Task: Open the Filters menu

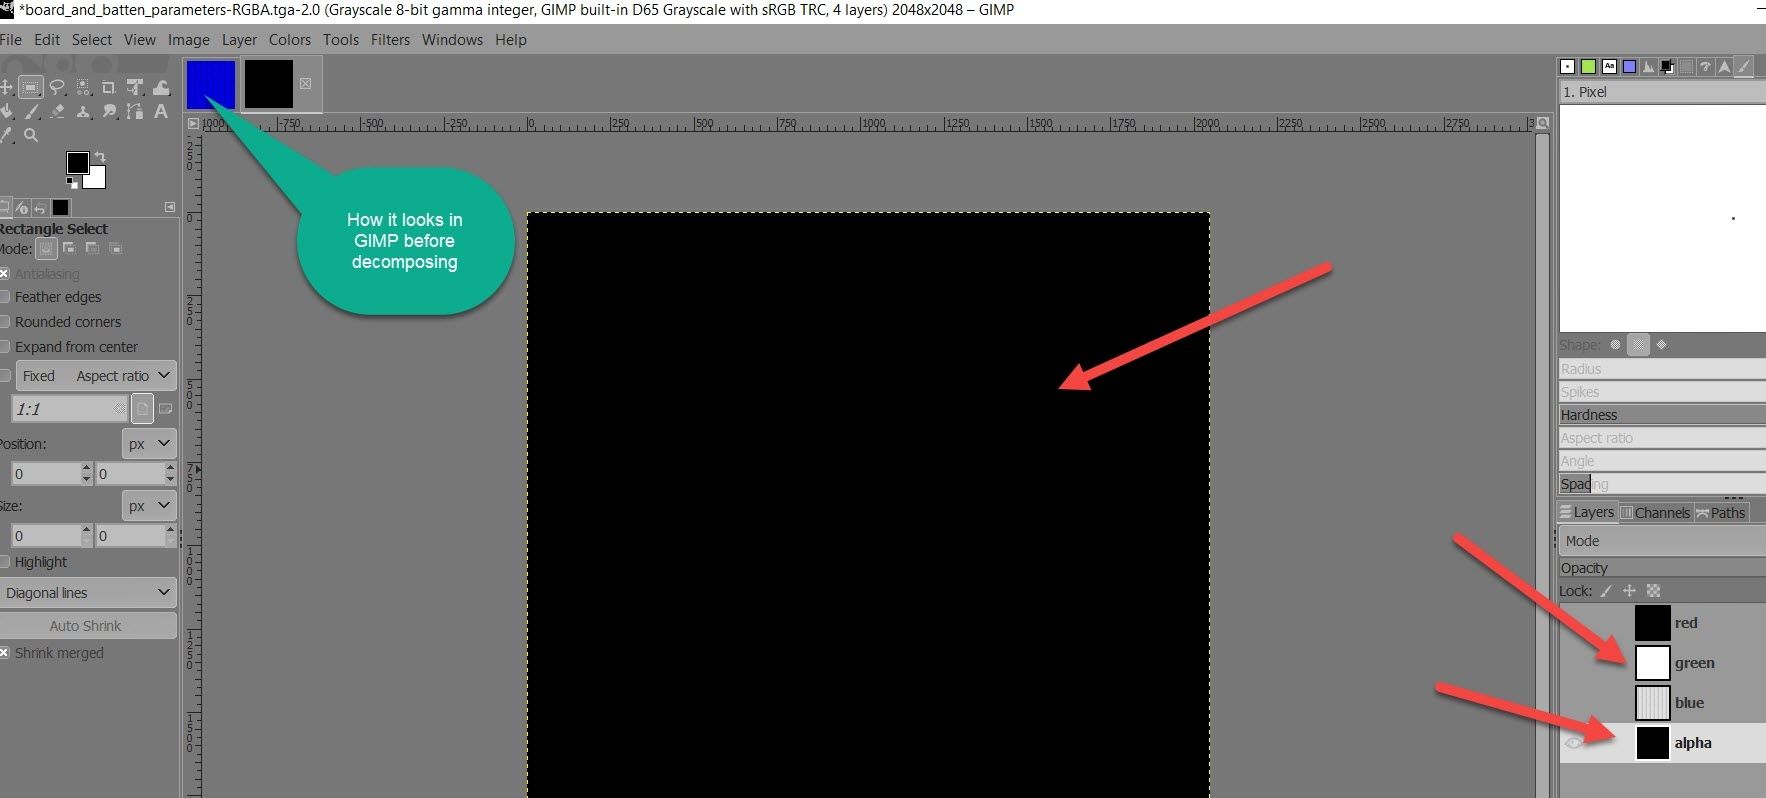Action: click(x=390, y=40)
